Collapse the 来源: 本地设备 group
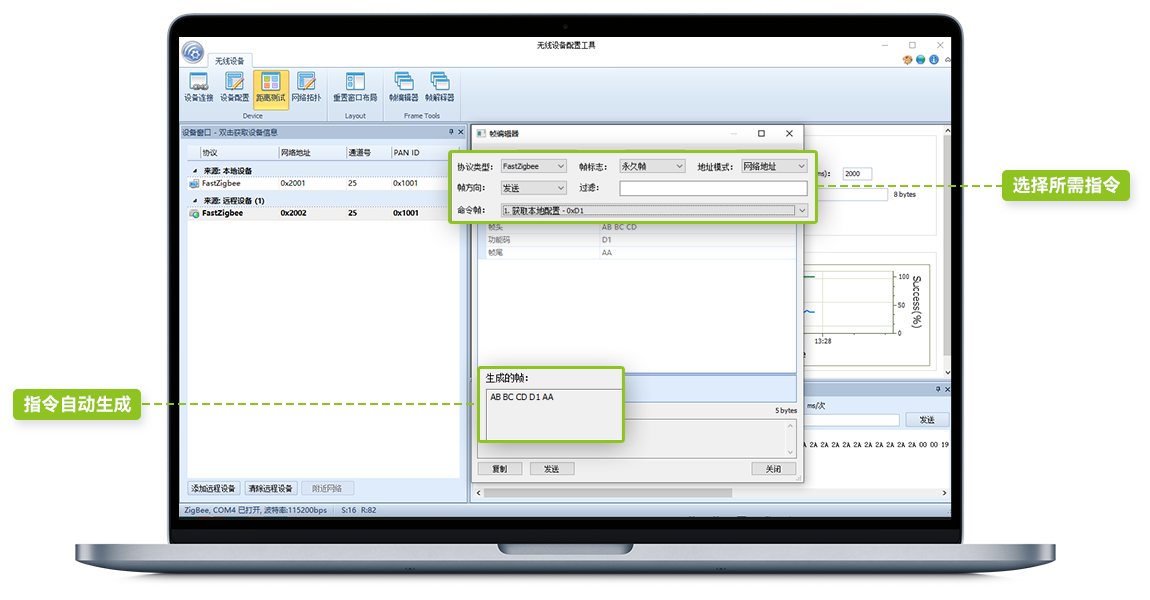This screenshot has height=600, width=1150. [x=195, y=171]
